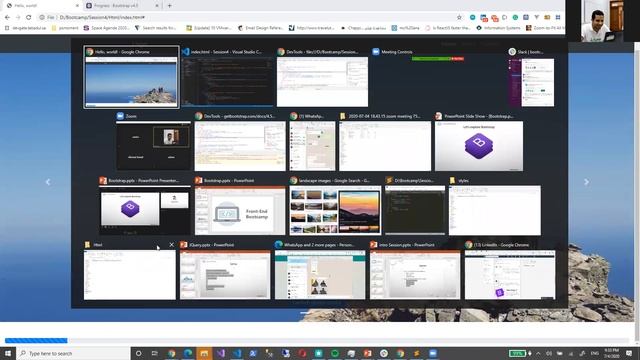This screenshot has height=360, width=640.
Task: Close the Progress Bootstrap browser tab
Action: 157,6
